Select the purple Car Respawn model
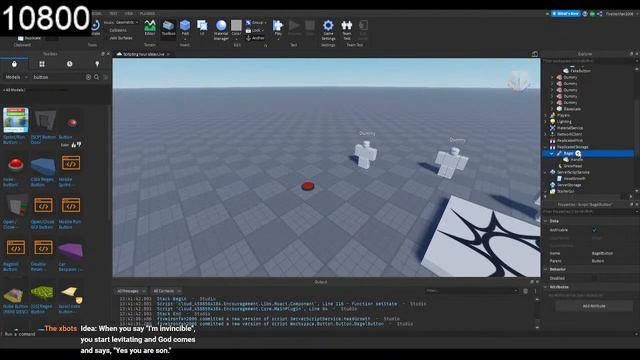Viewport: 640px width, 360px height. pos(71,250)
